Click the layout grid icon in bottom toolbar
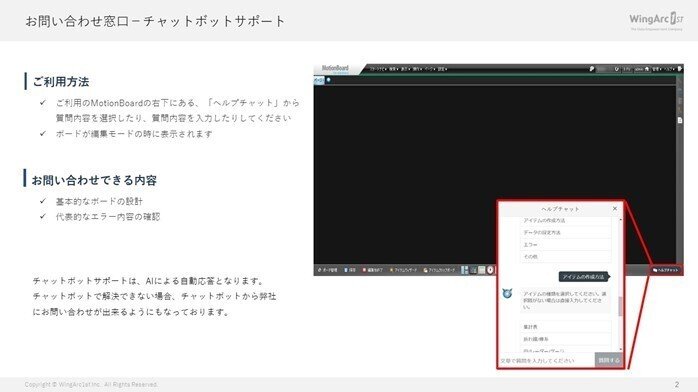The image size is (698, 392). [465, 270]
